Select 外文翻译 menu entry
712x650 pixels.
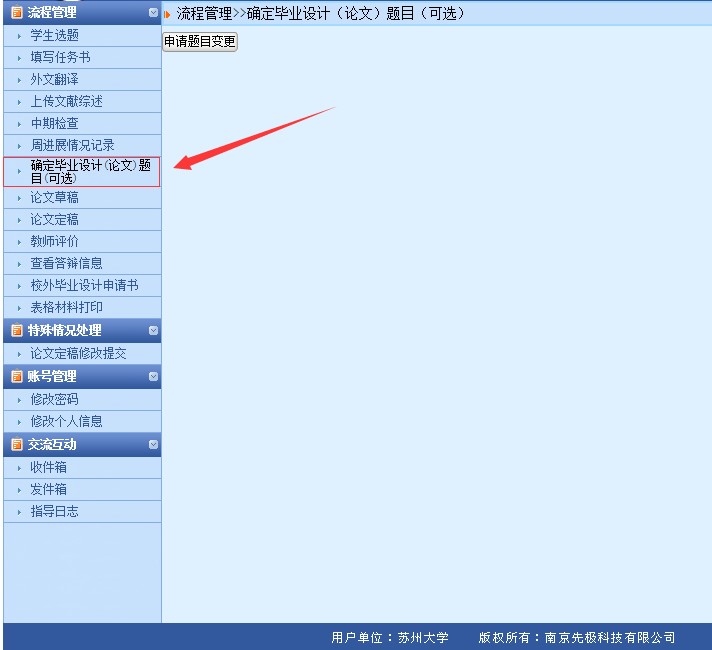[82, 79]
